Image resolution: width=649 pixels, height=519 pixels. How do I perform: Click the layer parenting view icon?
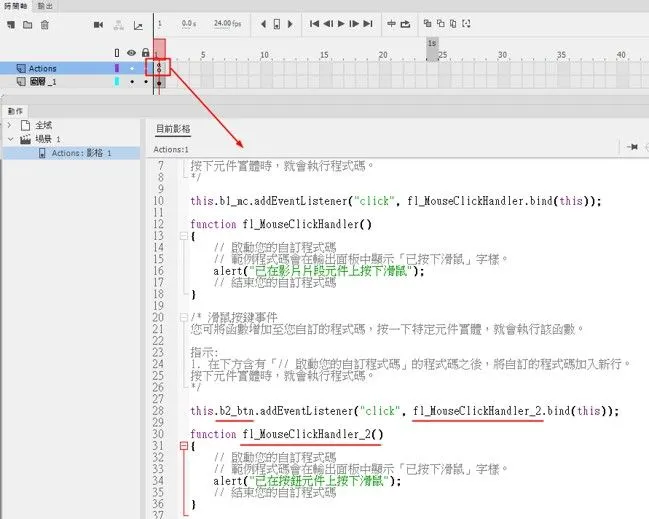(x=119, y=25)
